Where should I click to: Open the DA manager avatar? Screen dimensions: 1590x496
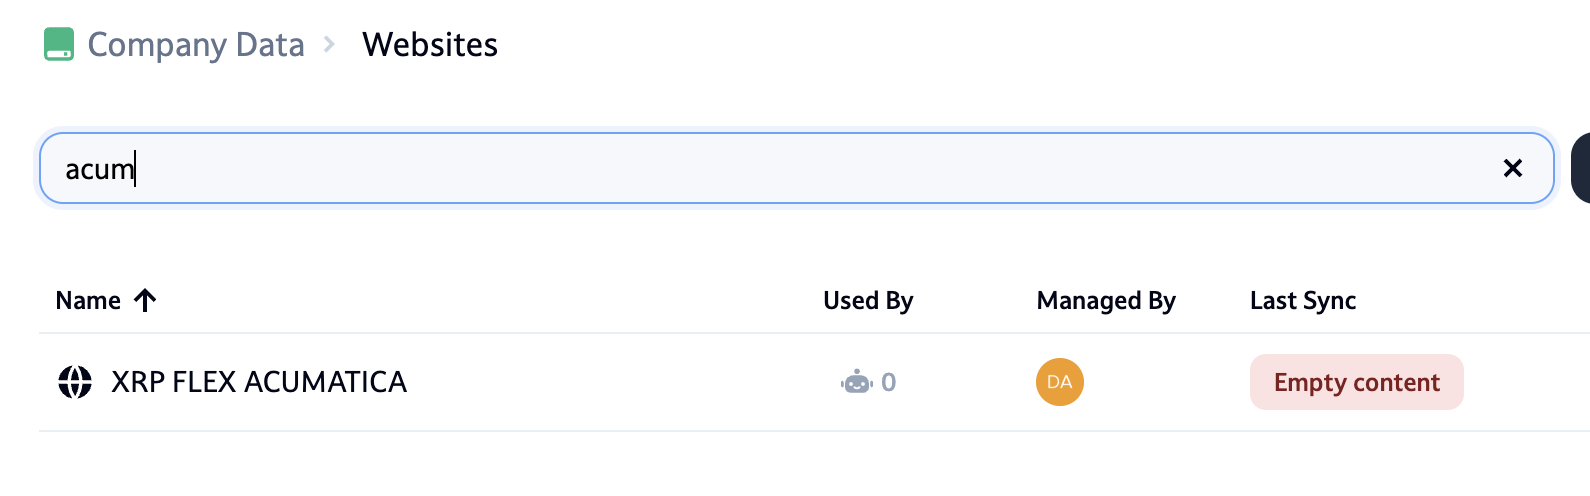coord(1060,382)
